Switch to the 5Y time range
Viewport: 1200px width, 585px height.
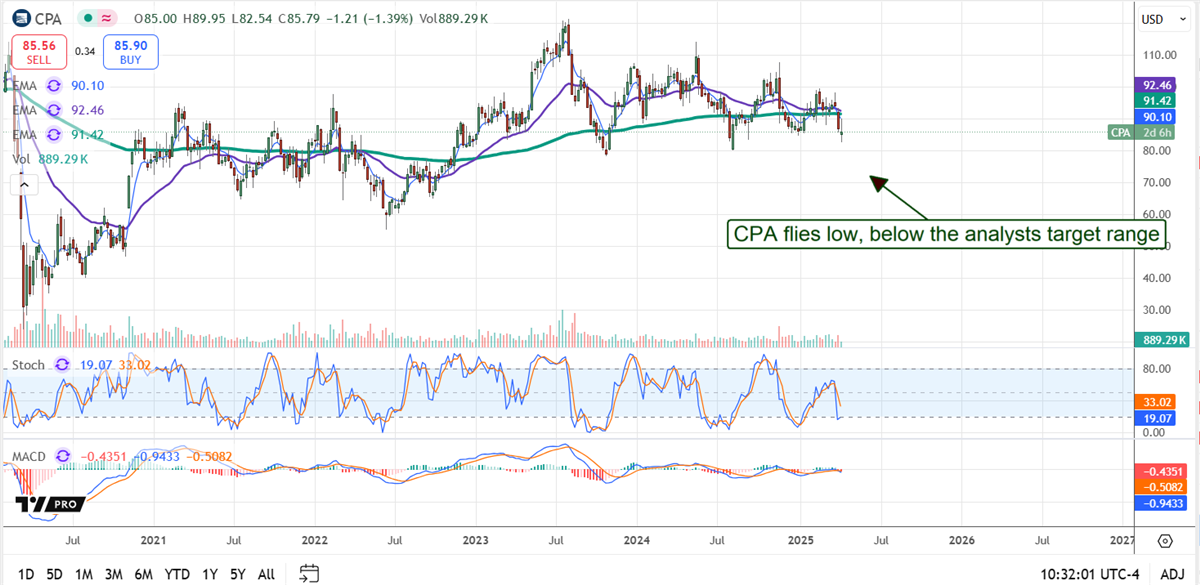238,574
